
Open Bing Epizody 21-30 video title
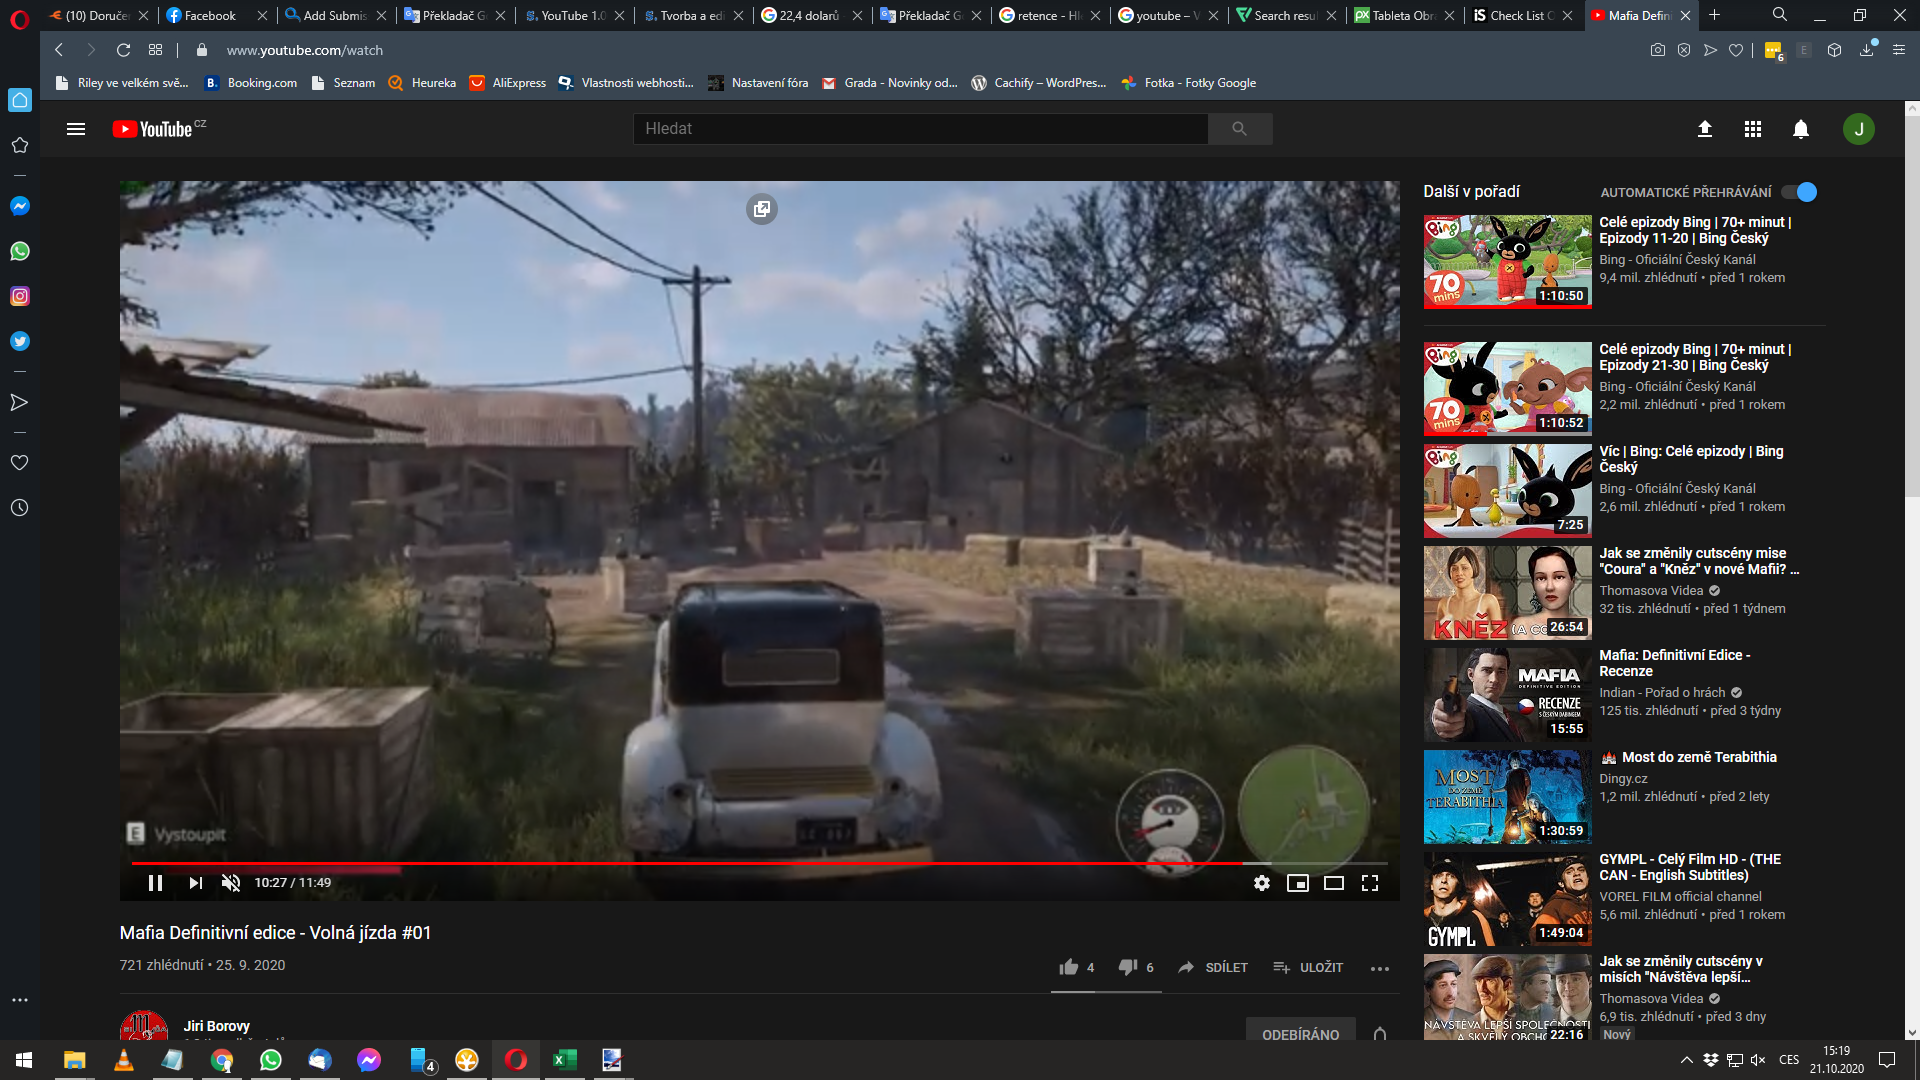(x=1695, y=357)
